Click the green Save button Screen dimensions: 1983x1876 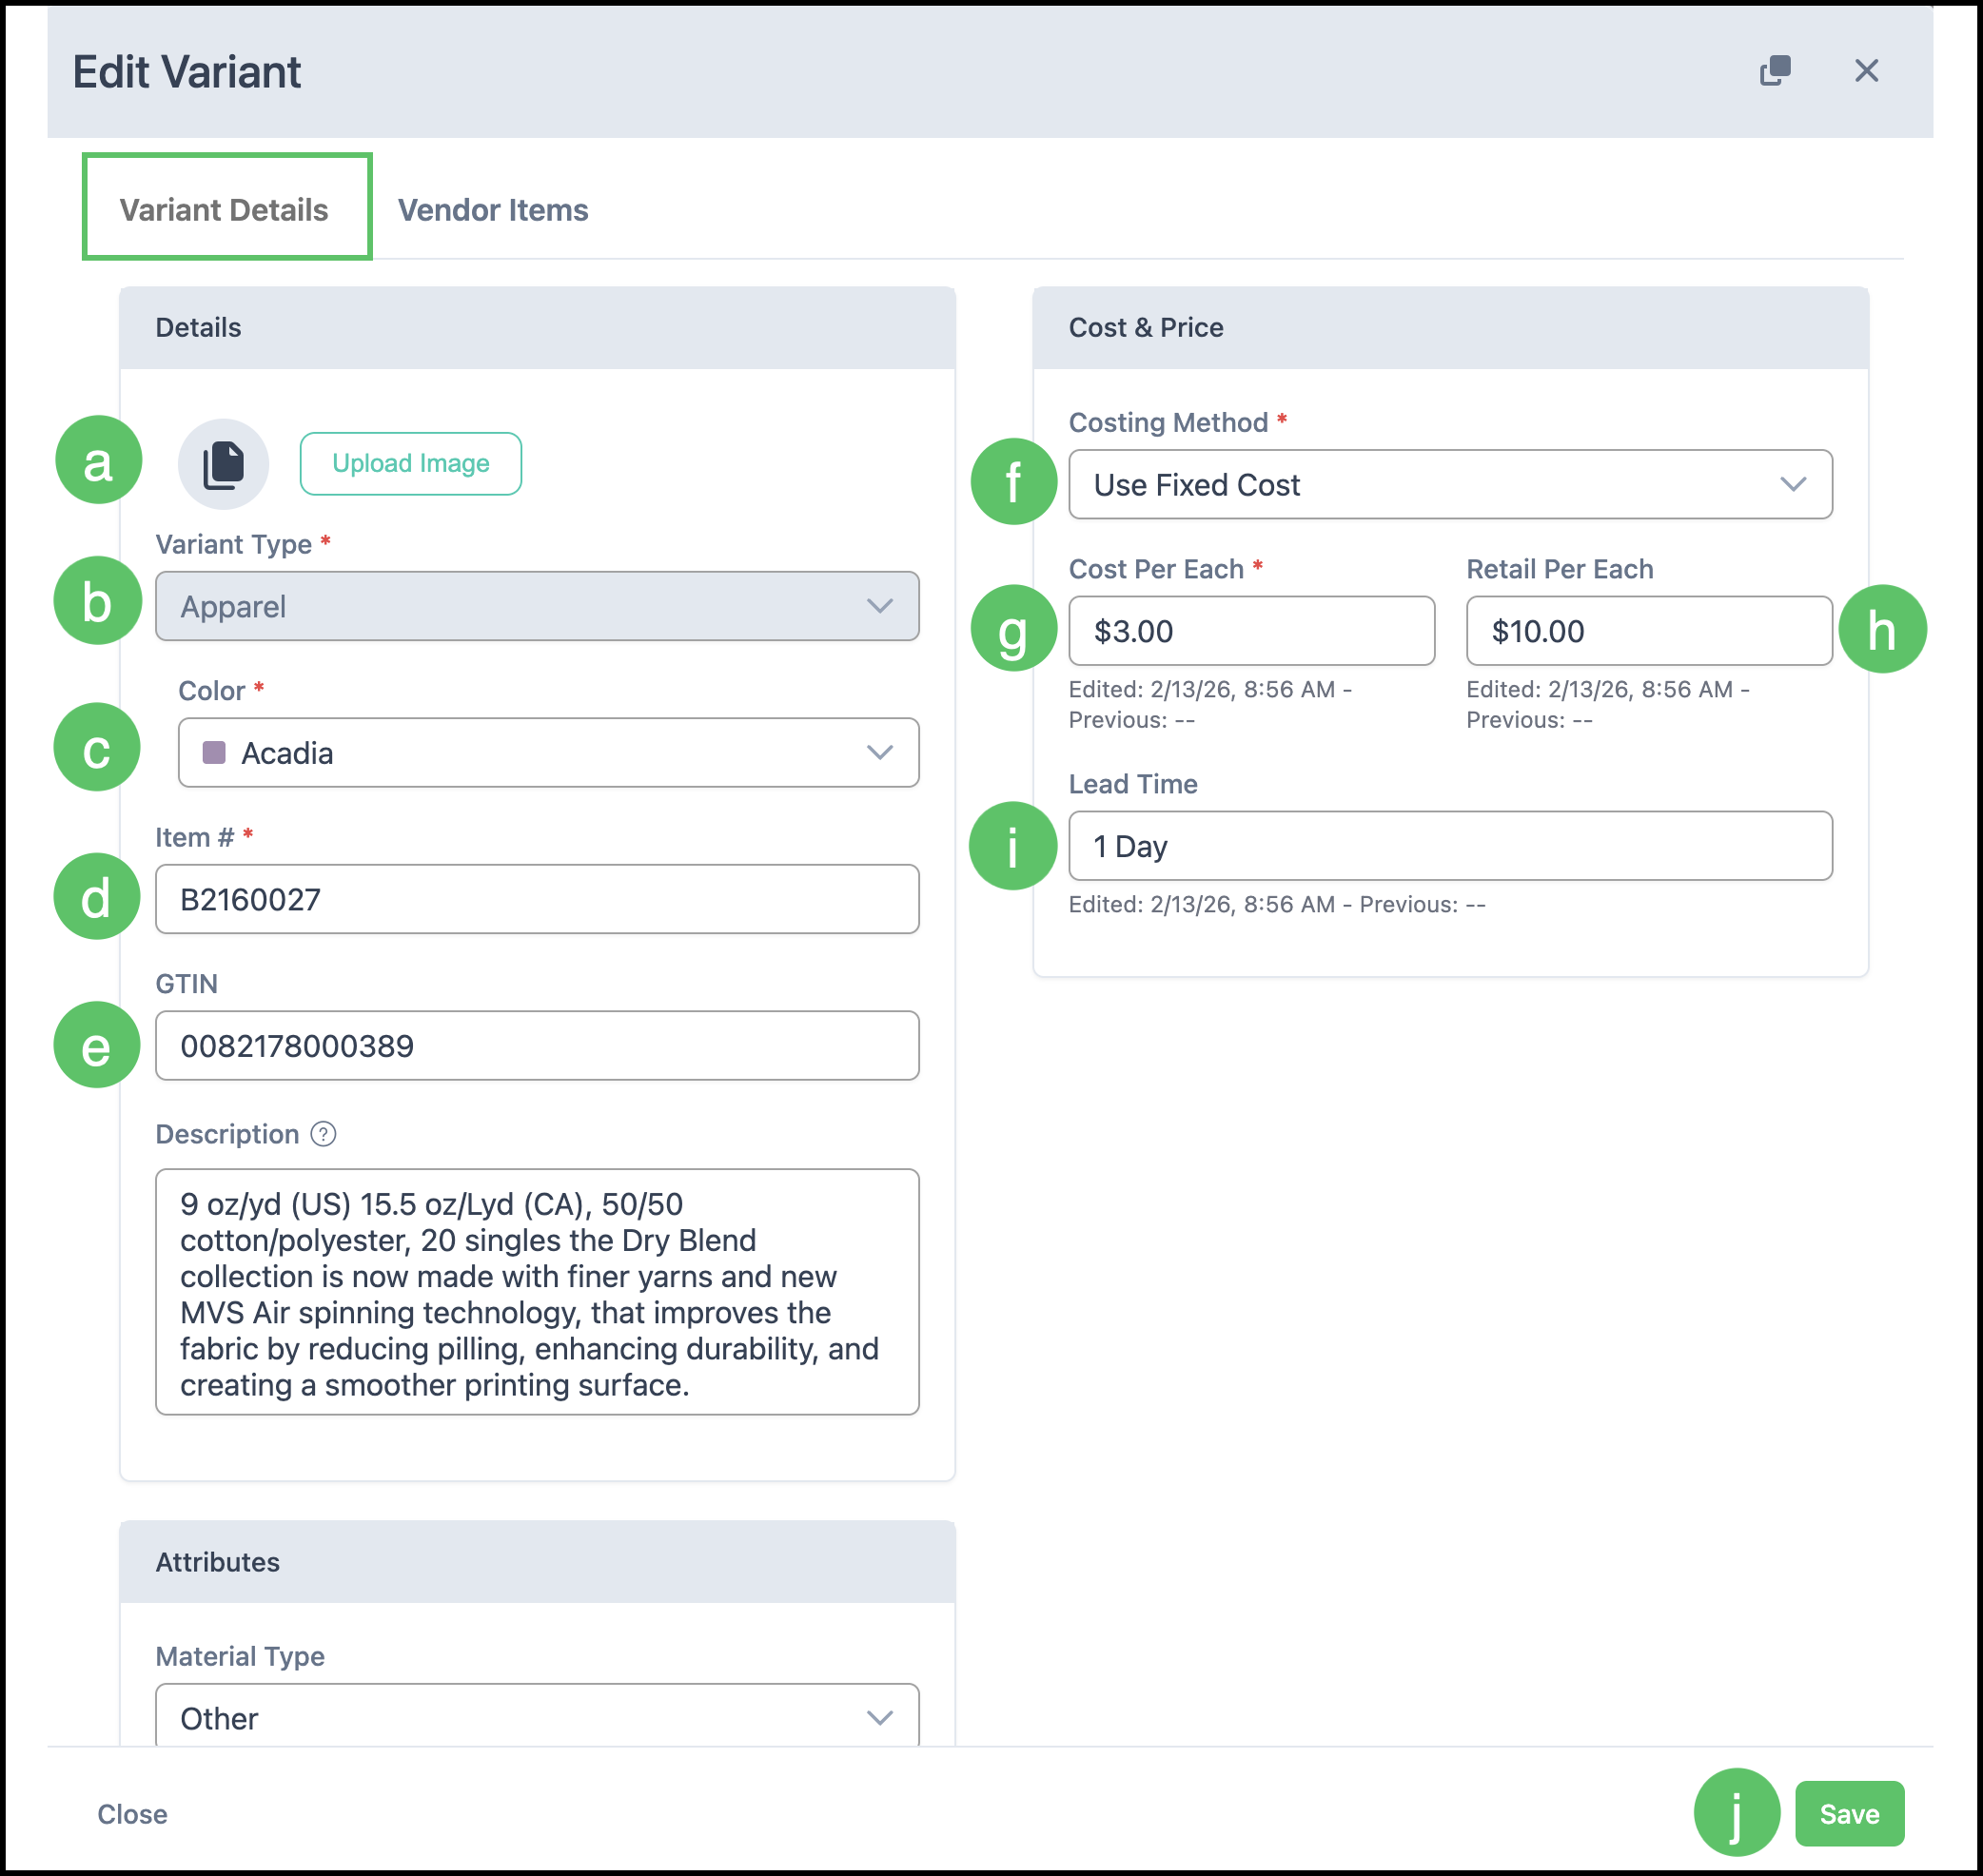tap(1849, 1813)
